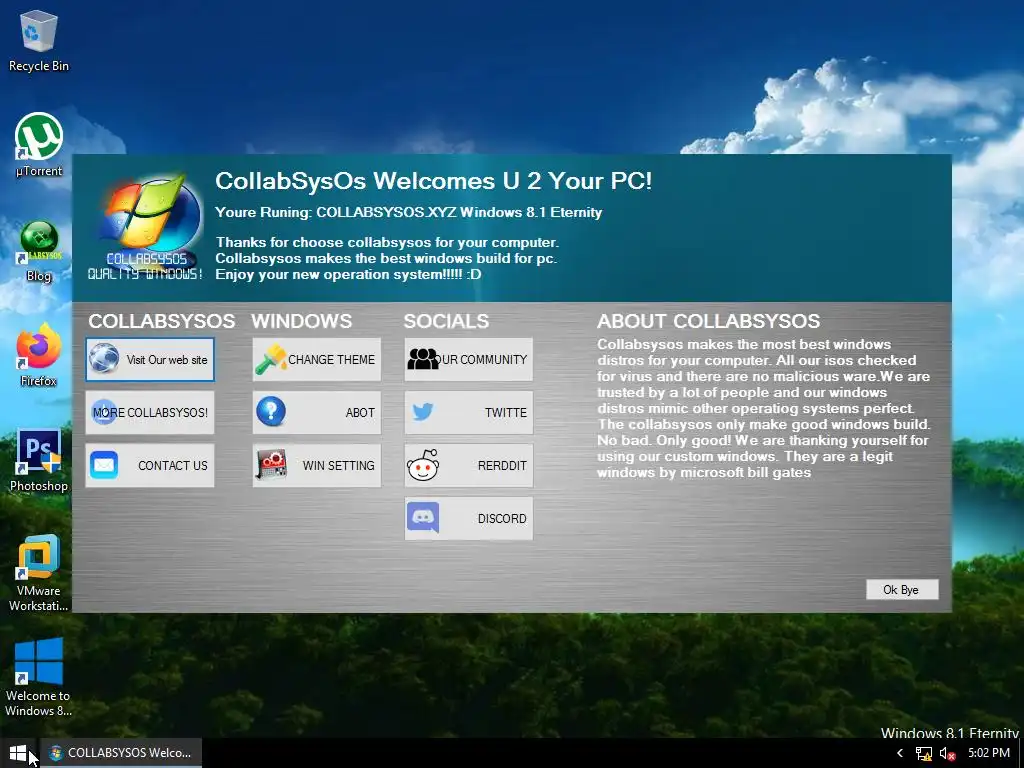
Task: Click the "WINDOWS" section heading
Action: [x=302, y=321]
